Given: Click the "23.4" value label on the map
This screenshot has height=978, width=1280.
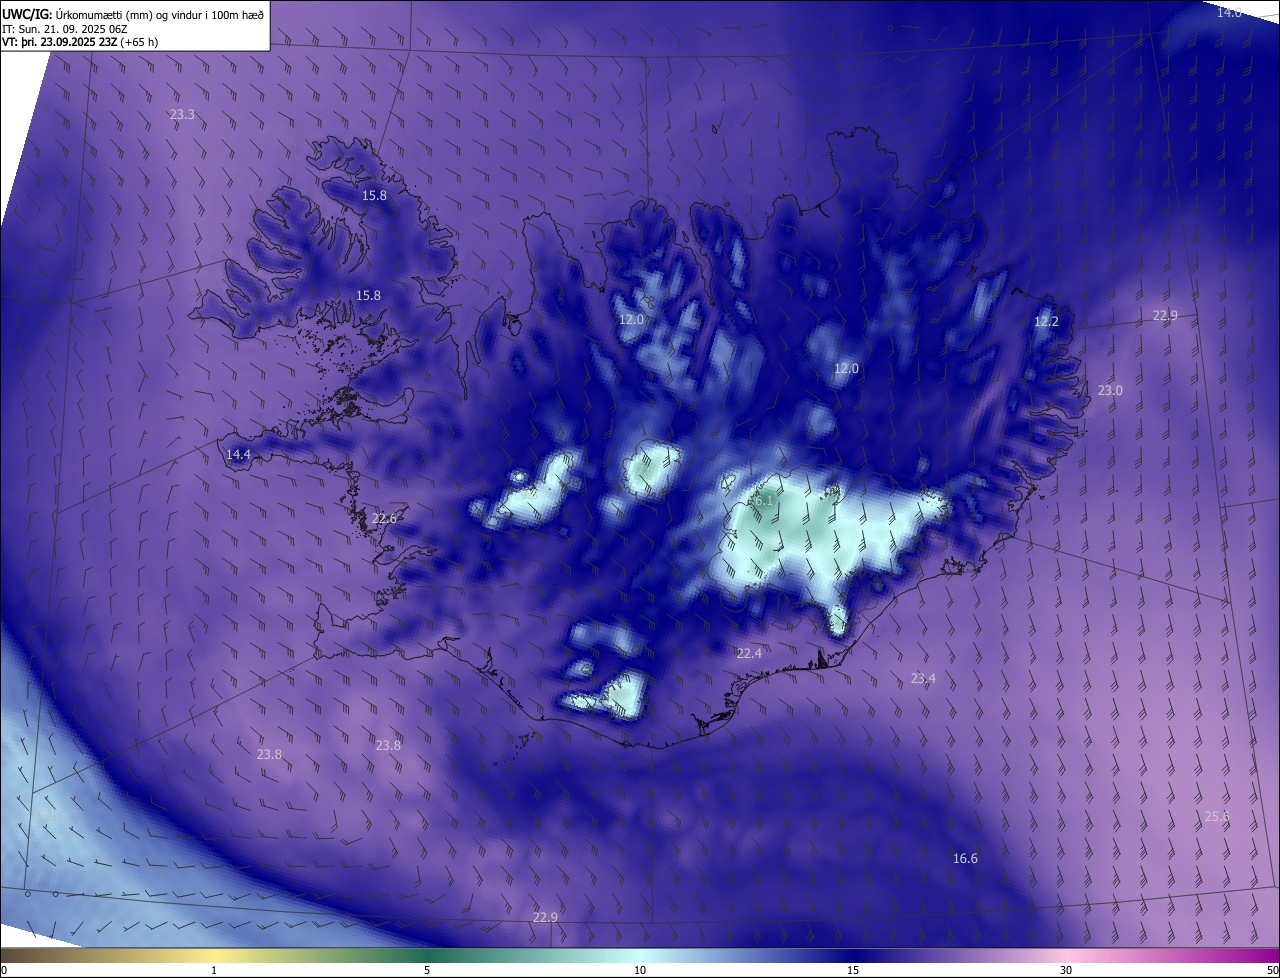Looking at the screenshot, I should pyautogui.click(x=923, y=679).
